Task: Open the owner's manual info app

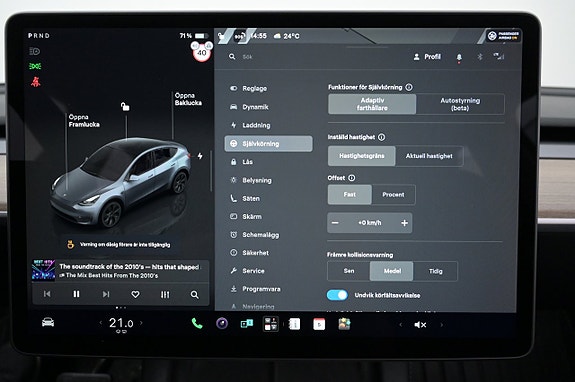Action: pyautogui.click(x=294, y=324)
